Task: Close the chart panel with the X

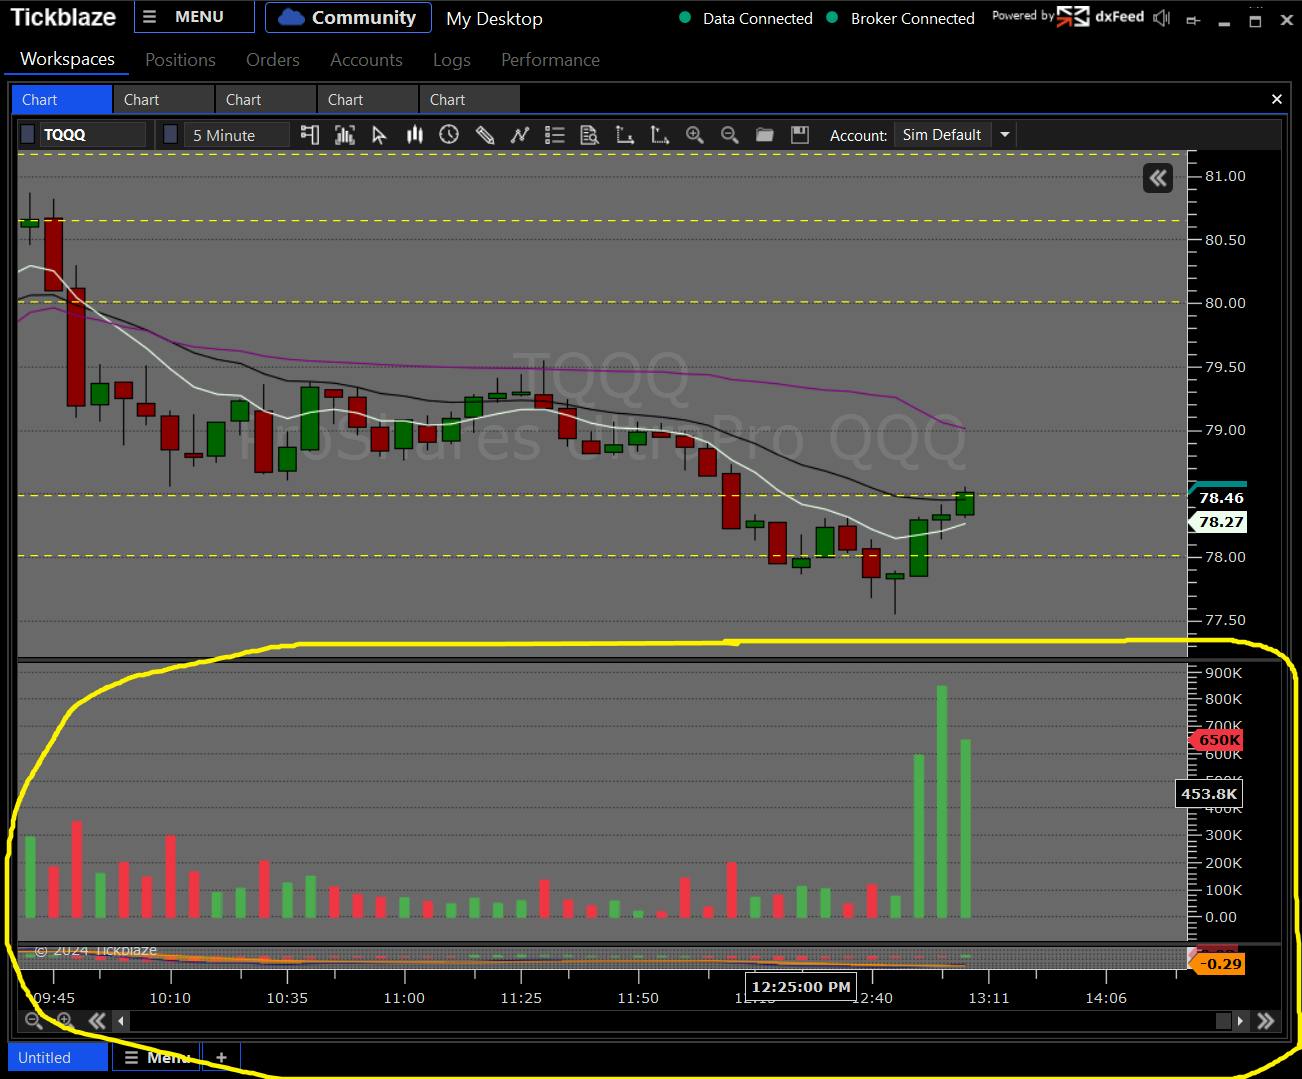Action: 1276,99
